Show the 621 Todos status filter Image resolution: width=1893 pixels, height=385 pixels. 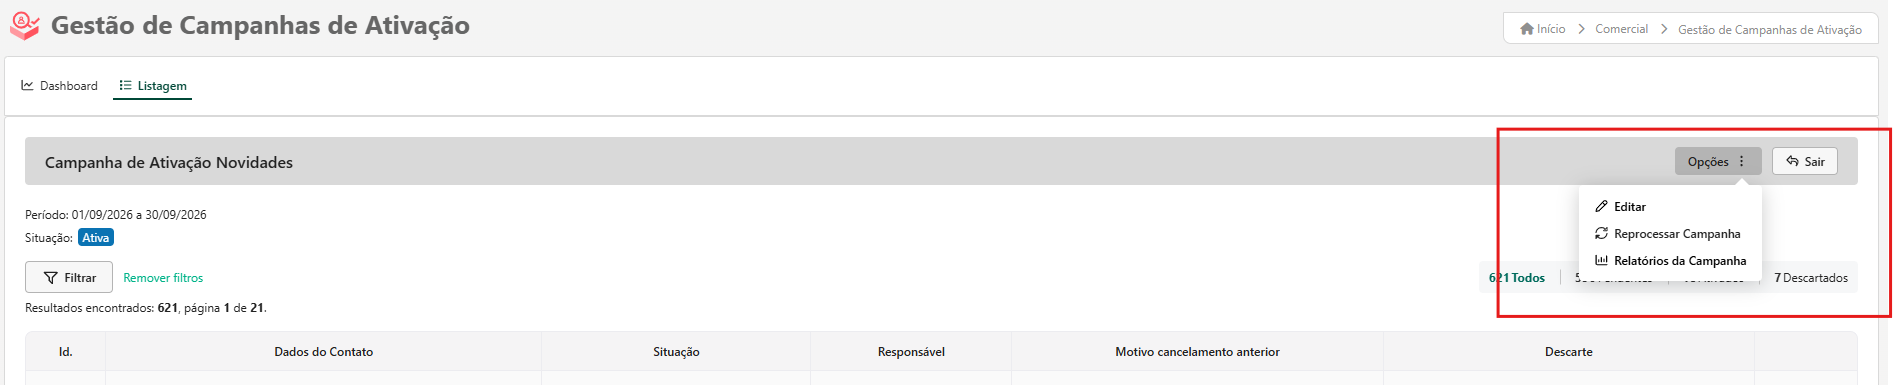1517,278
